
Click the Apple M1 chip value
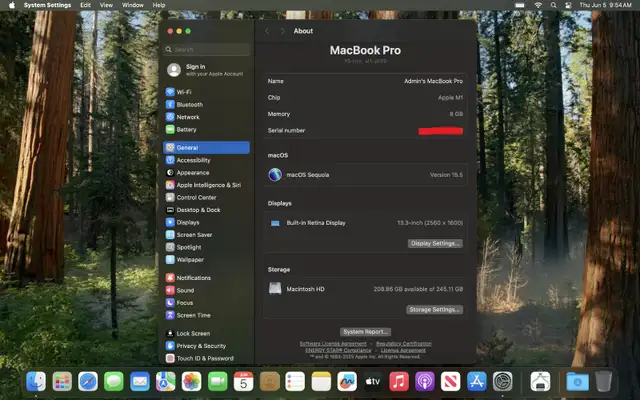click(x=450, y=98)
